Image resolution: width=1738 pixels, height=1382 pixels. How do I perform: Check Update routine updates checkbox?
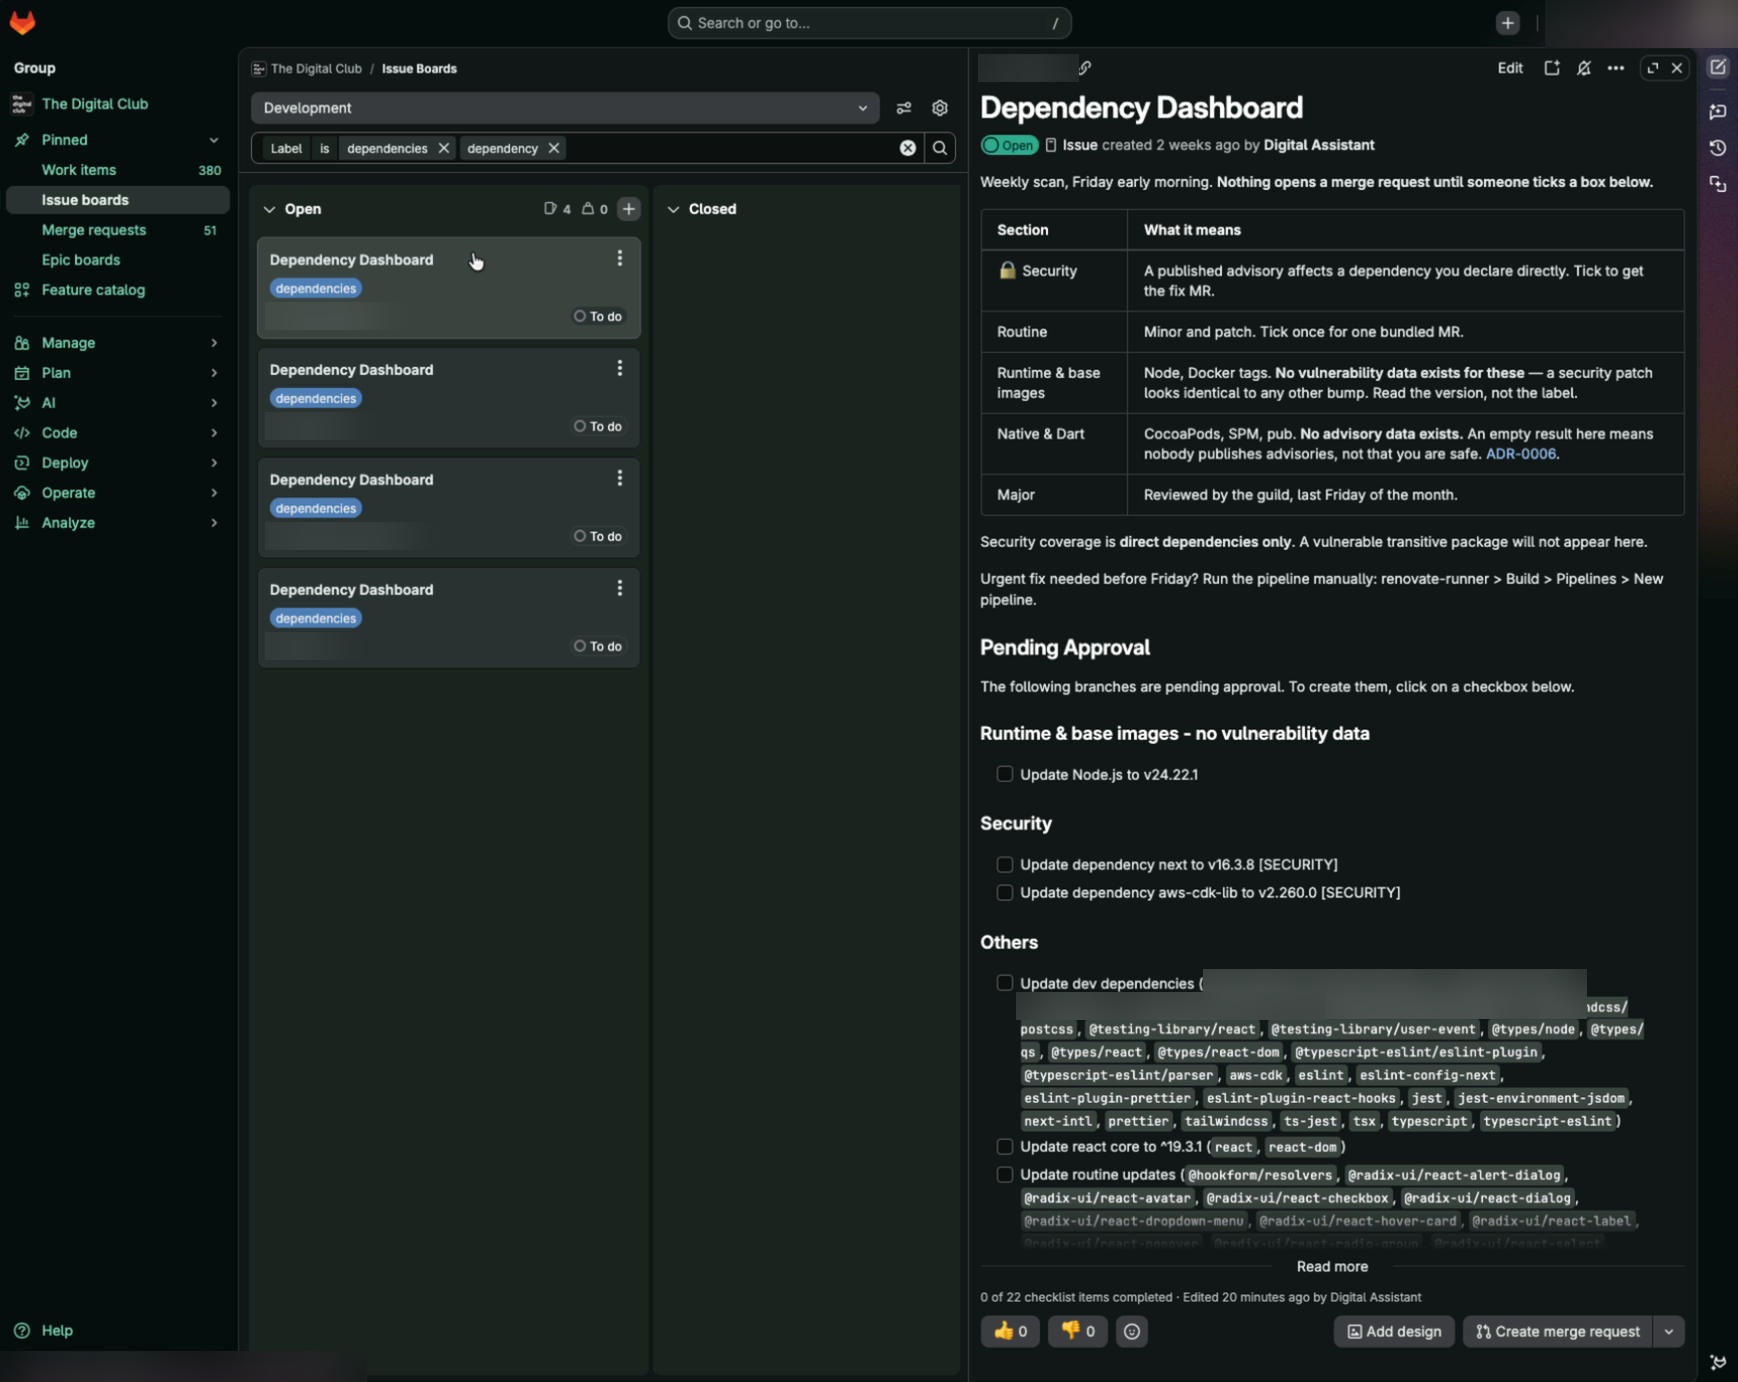(1005, 1174)
